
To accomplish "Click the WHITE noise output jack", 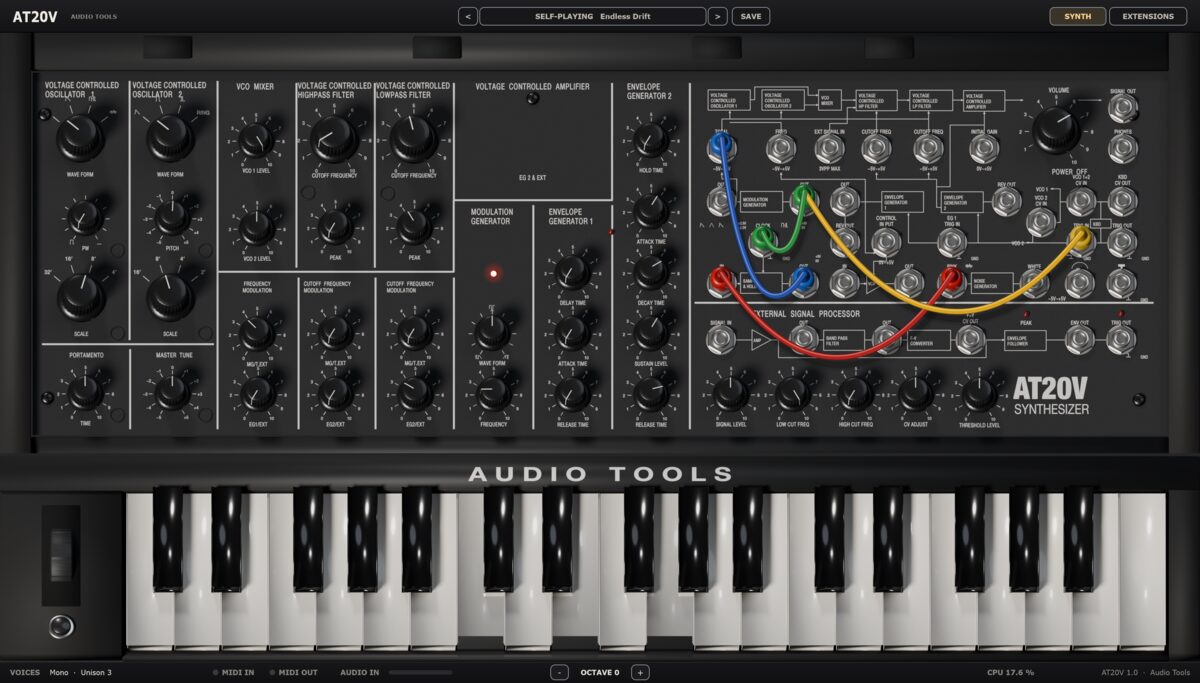I will tap(1036, 283).
